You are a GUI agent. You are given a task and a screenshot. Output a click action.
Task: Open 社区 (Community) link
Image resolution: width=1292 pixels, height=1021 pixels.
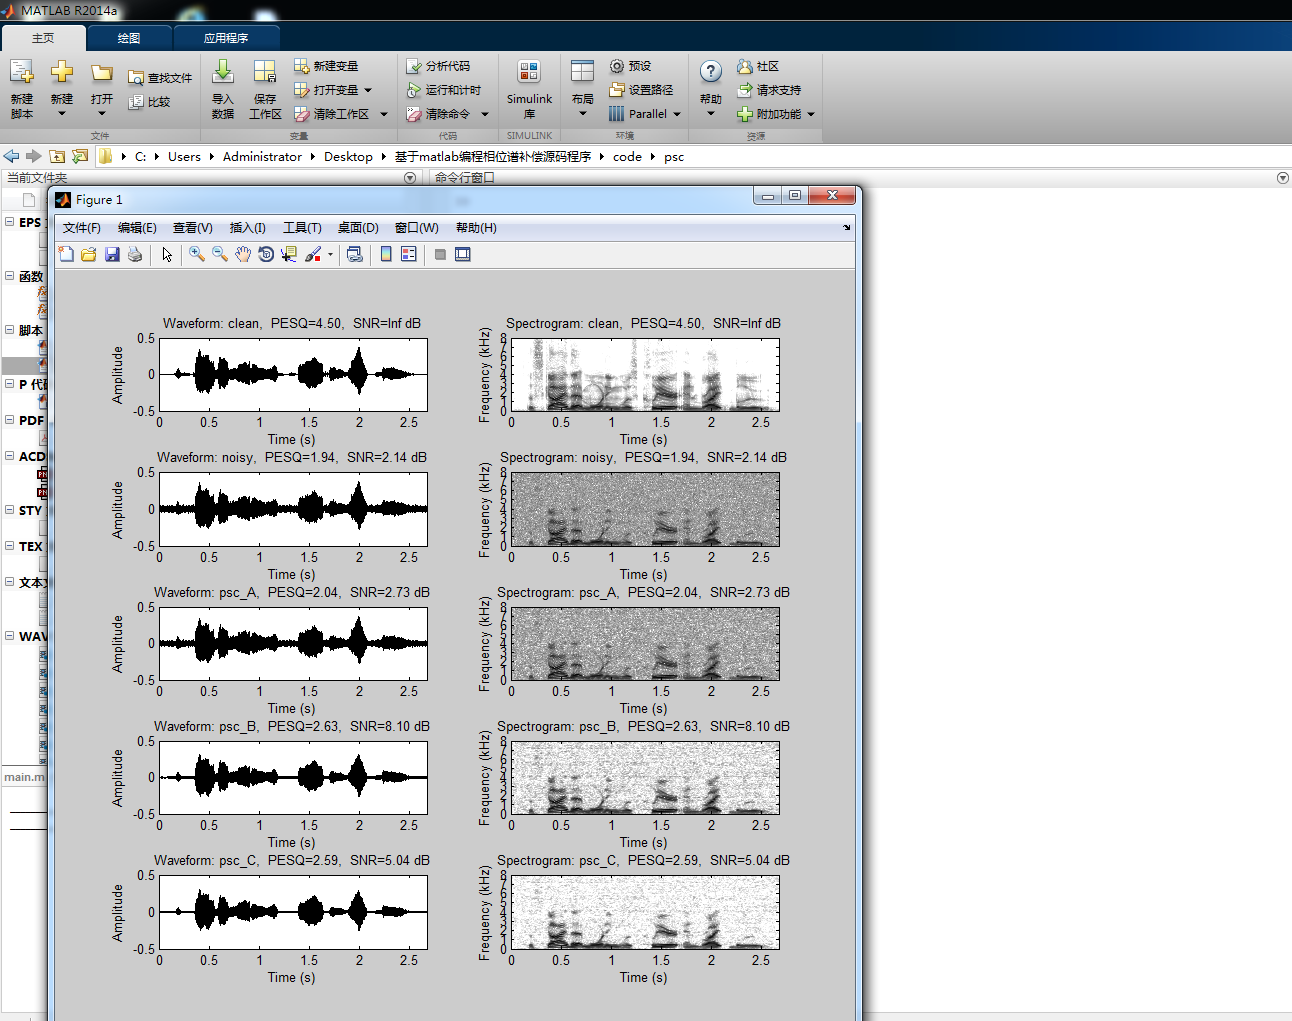point(758,65)
